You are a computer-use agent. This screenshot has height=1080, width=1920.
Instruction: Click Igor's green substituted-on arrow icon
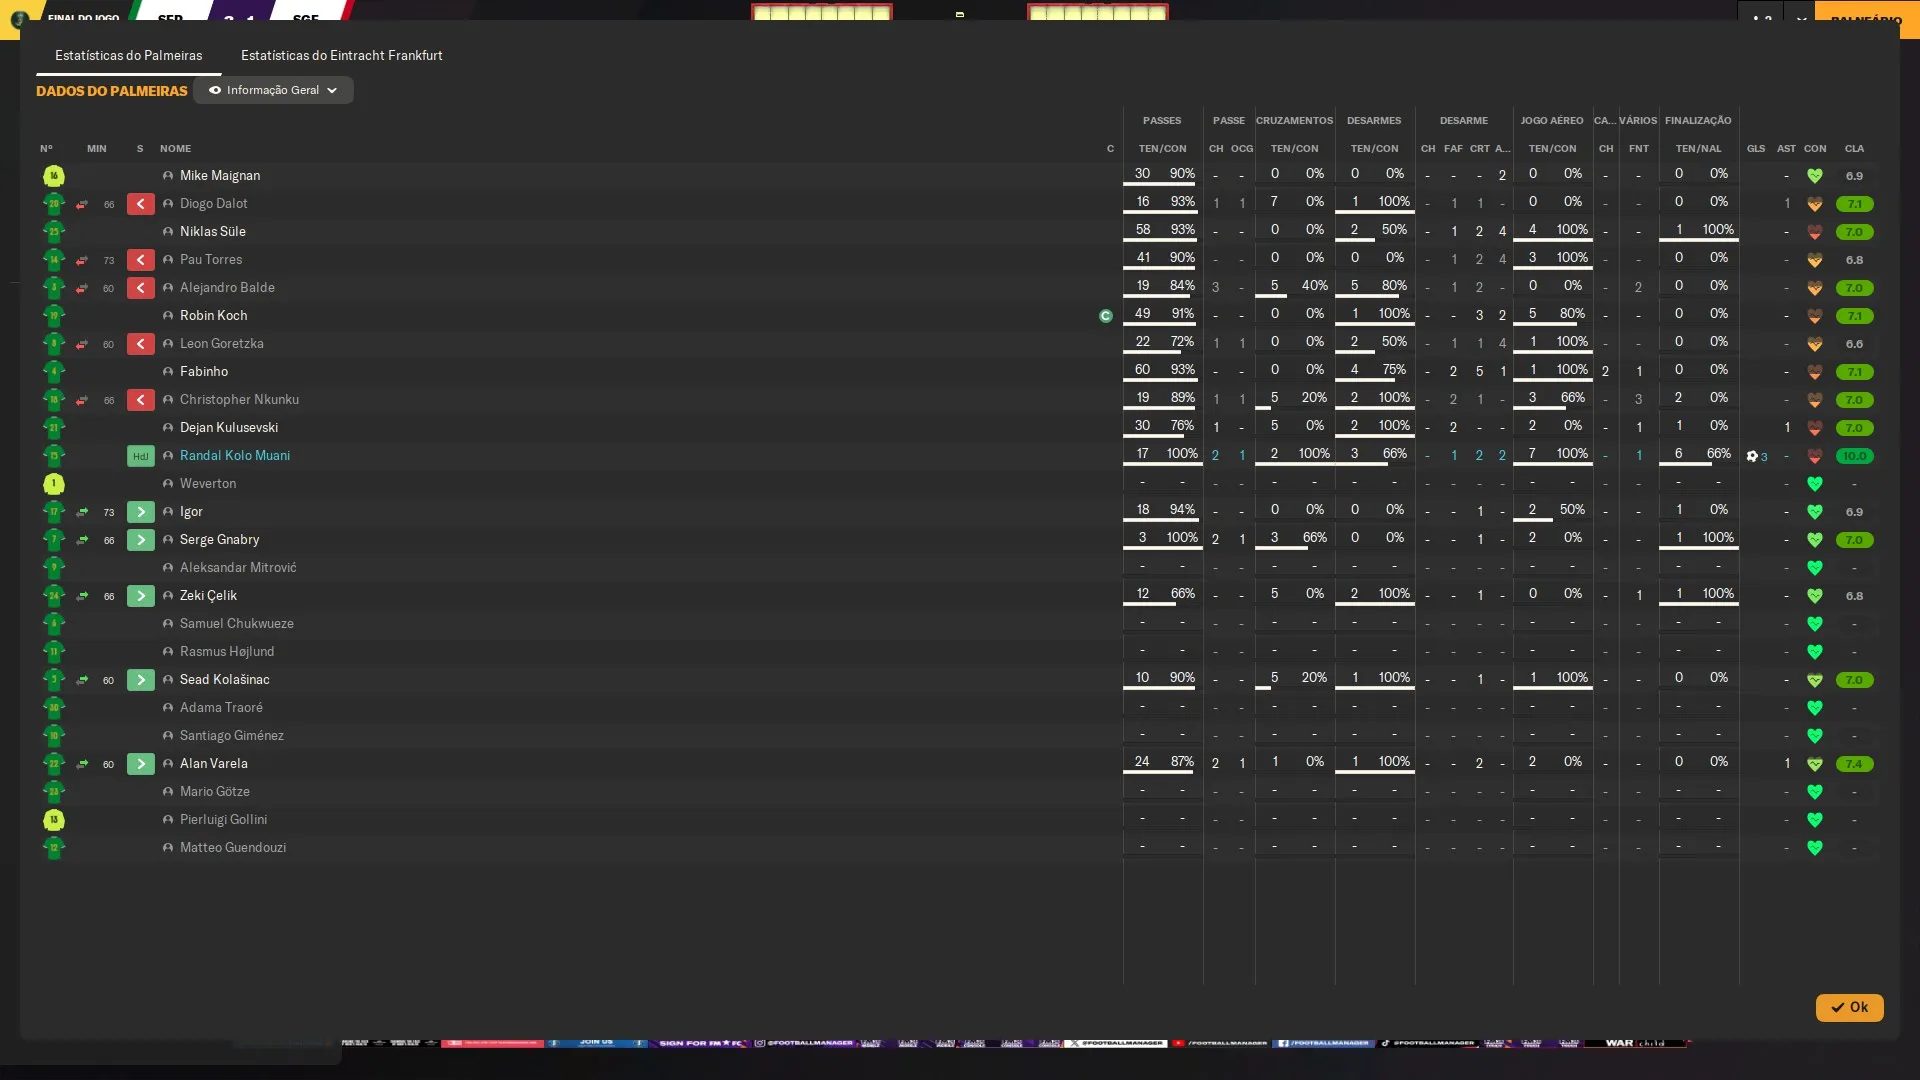tap(140, 512)
